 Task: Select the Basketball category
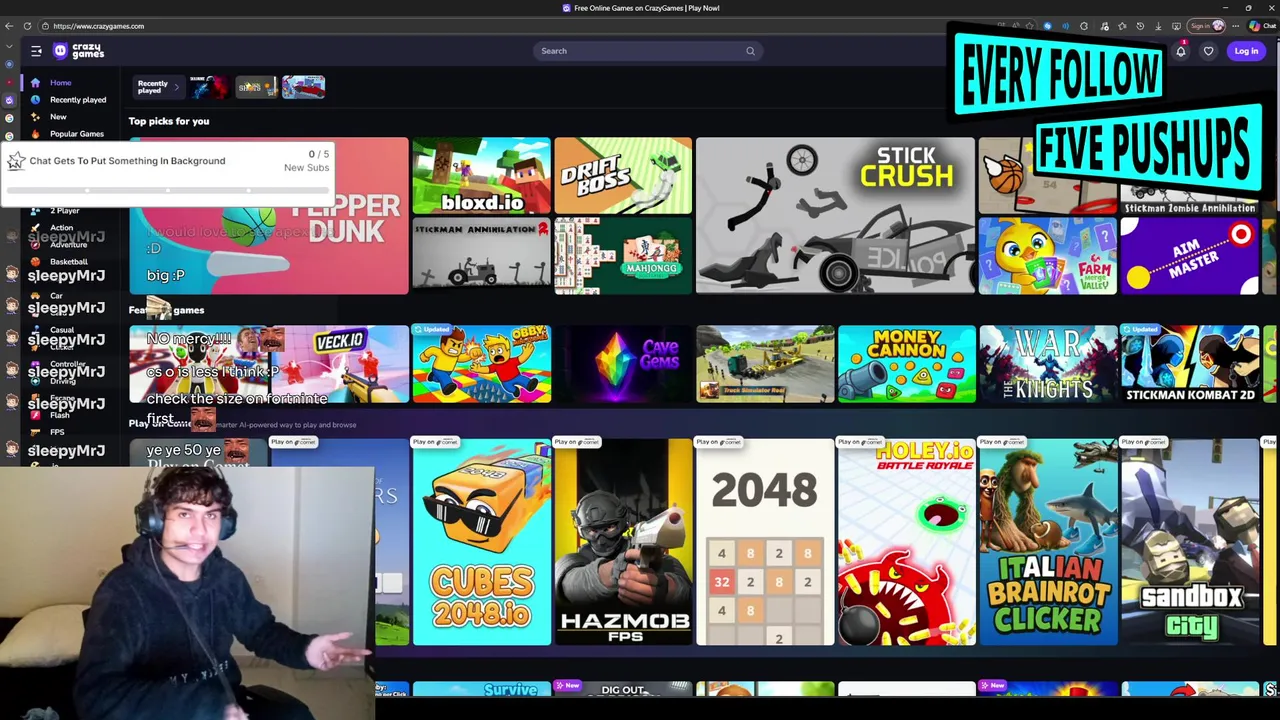68,262
